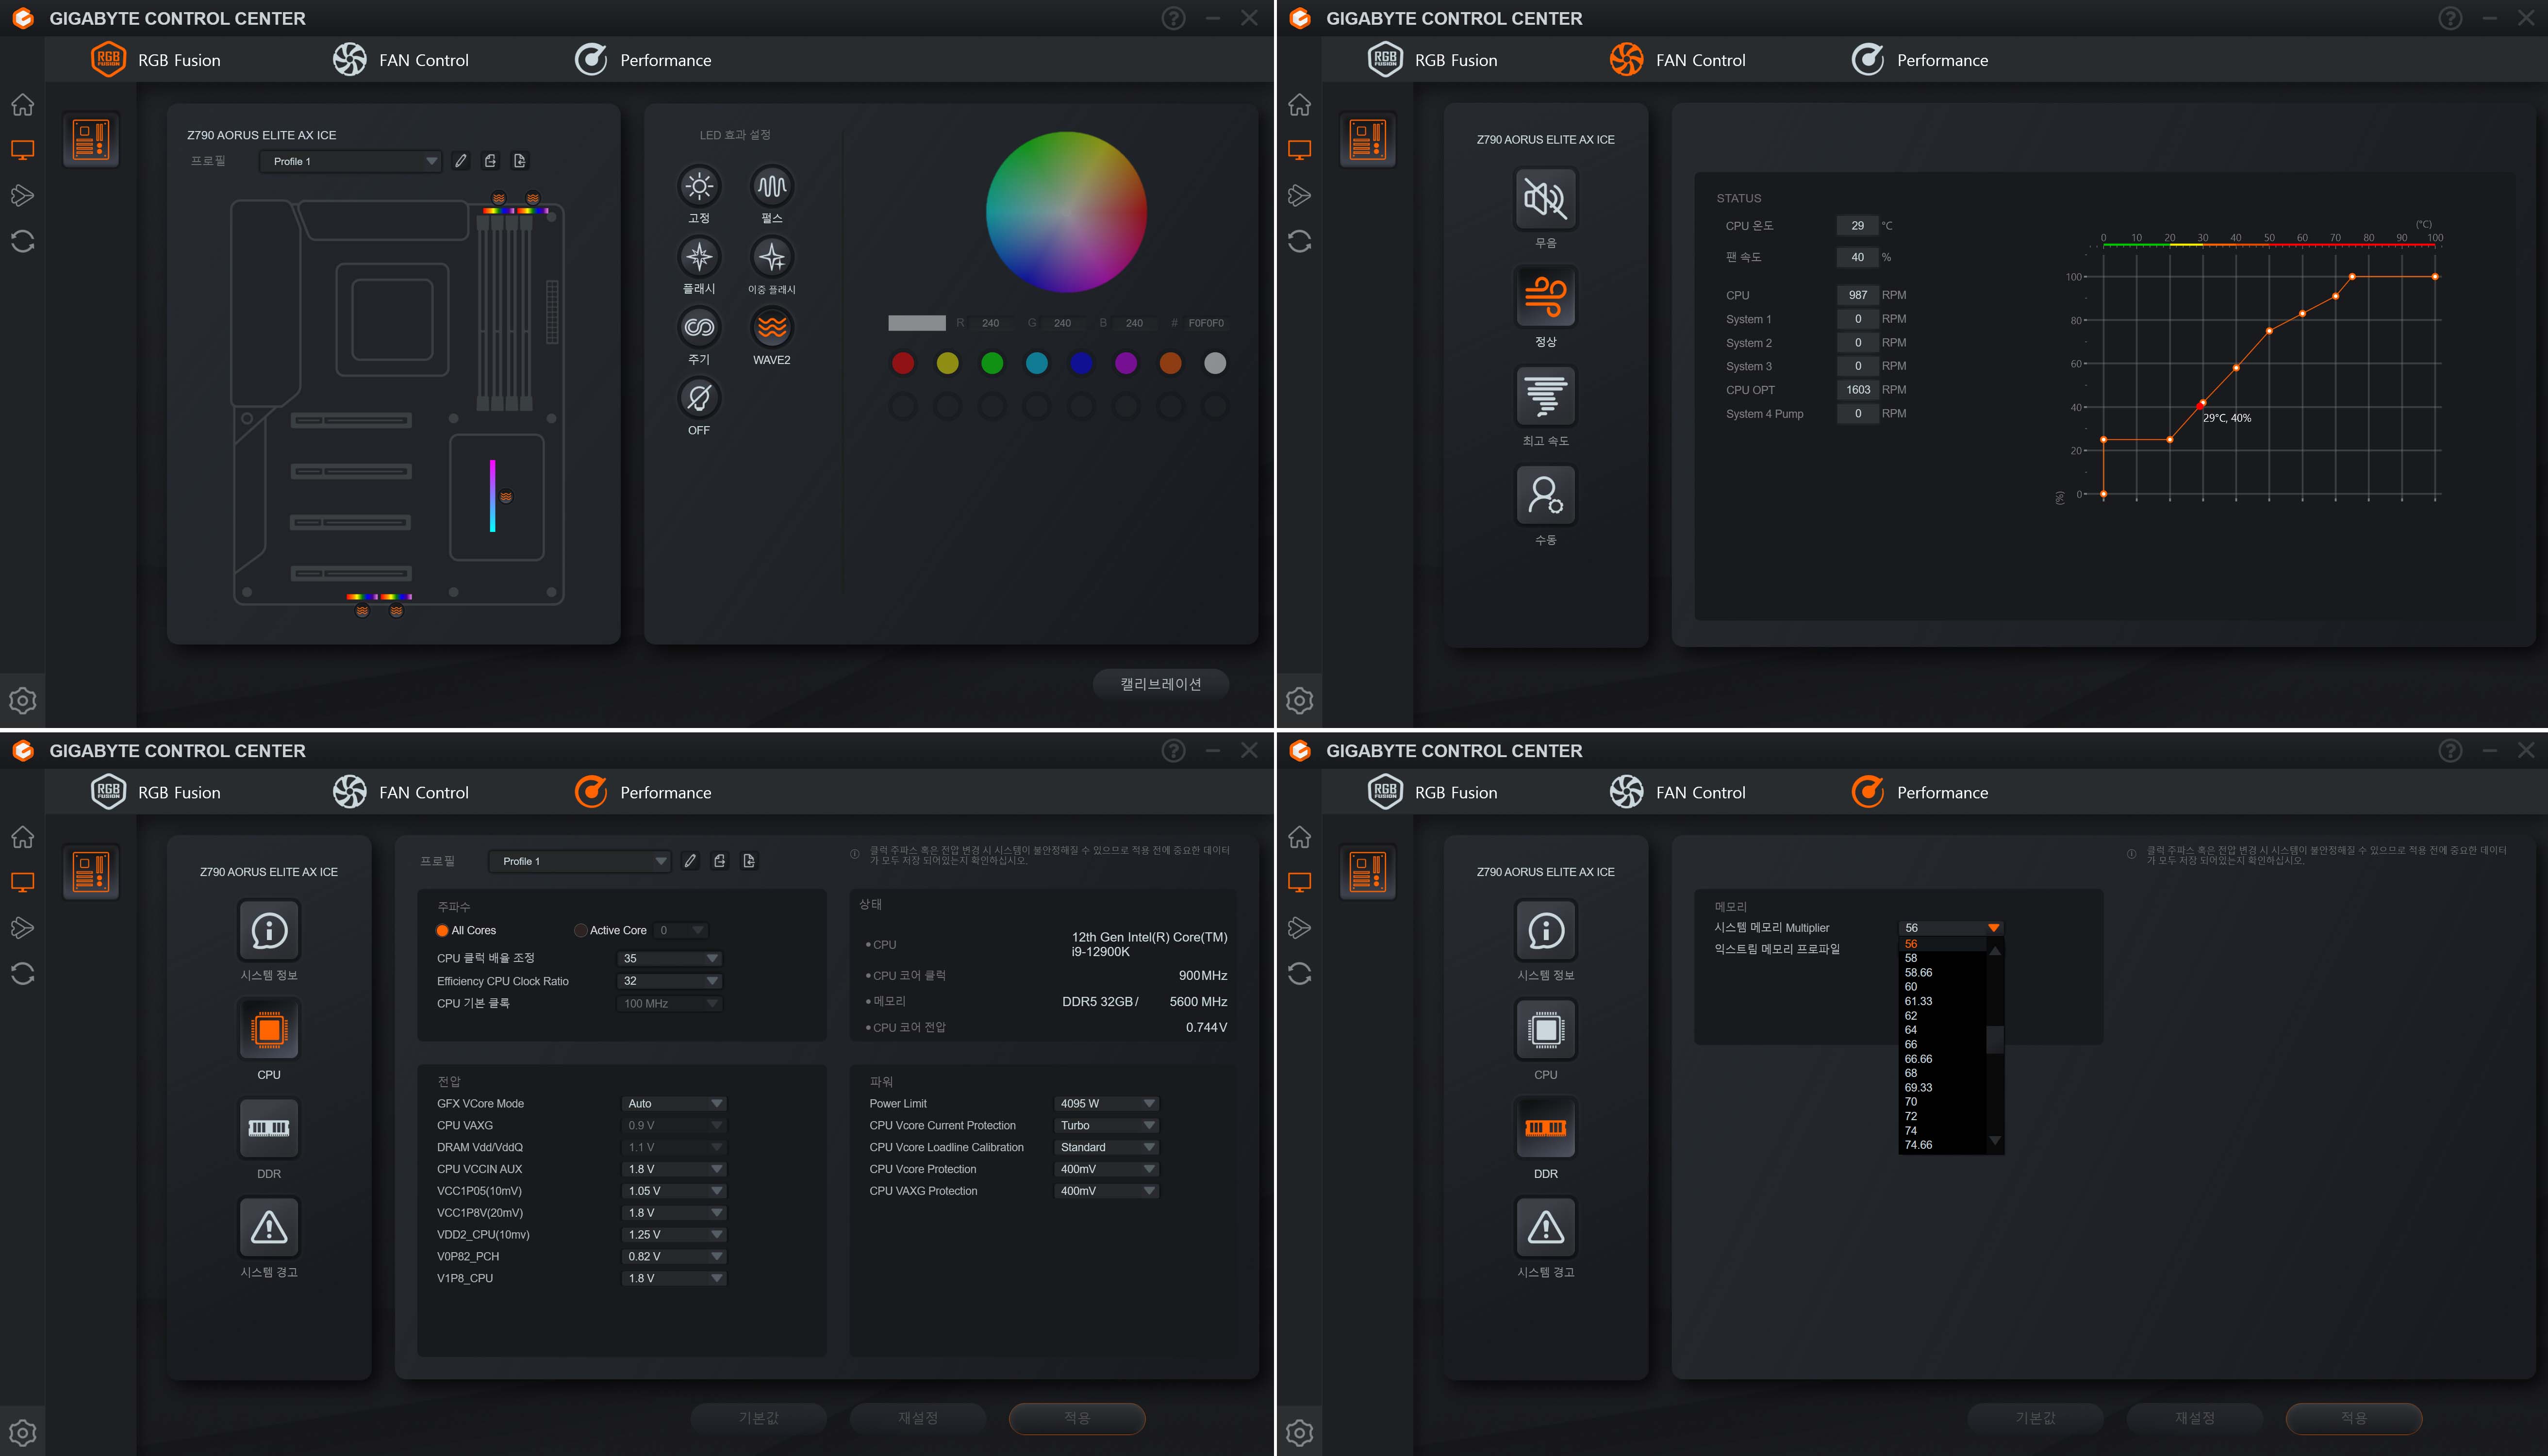Select the 고정 static LED mode
The image size is (2548, 1456).
(699, 187)
